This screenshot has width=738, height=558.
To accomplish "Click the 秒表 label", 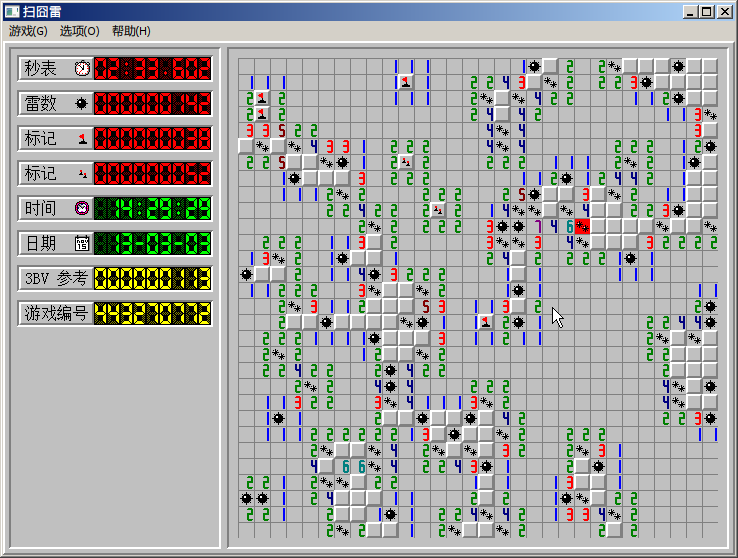I will tap(40, 68).
